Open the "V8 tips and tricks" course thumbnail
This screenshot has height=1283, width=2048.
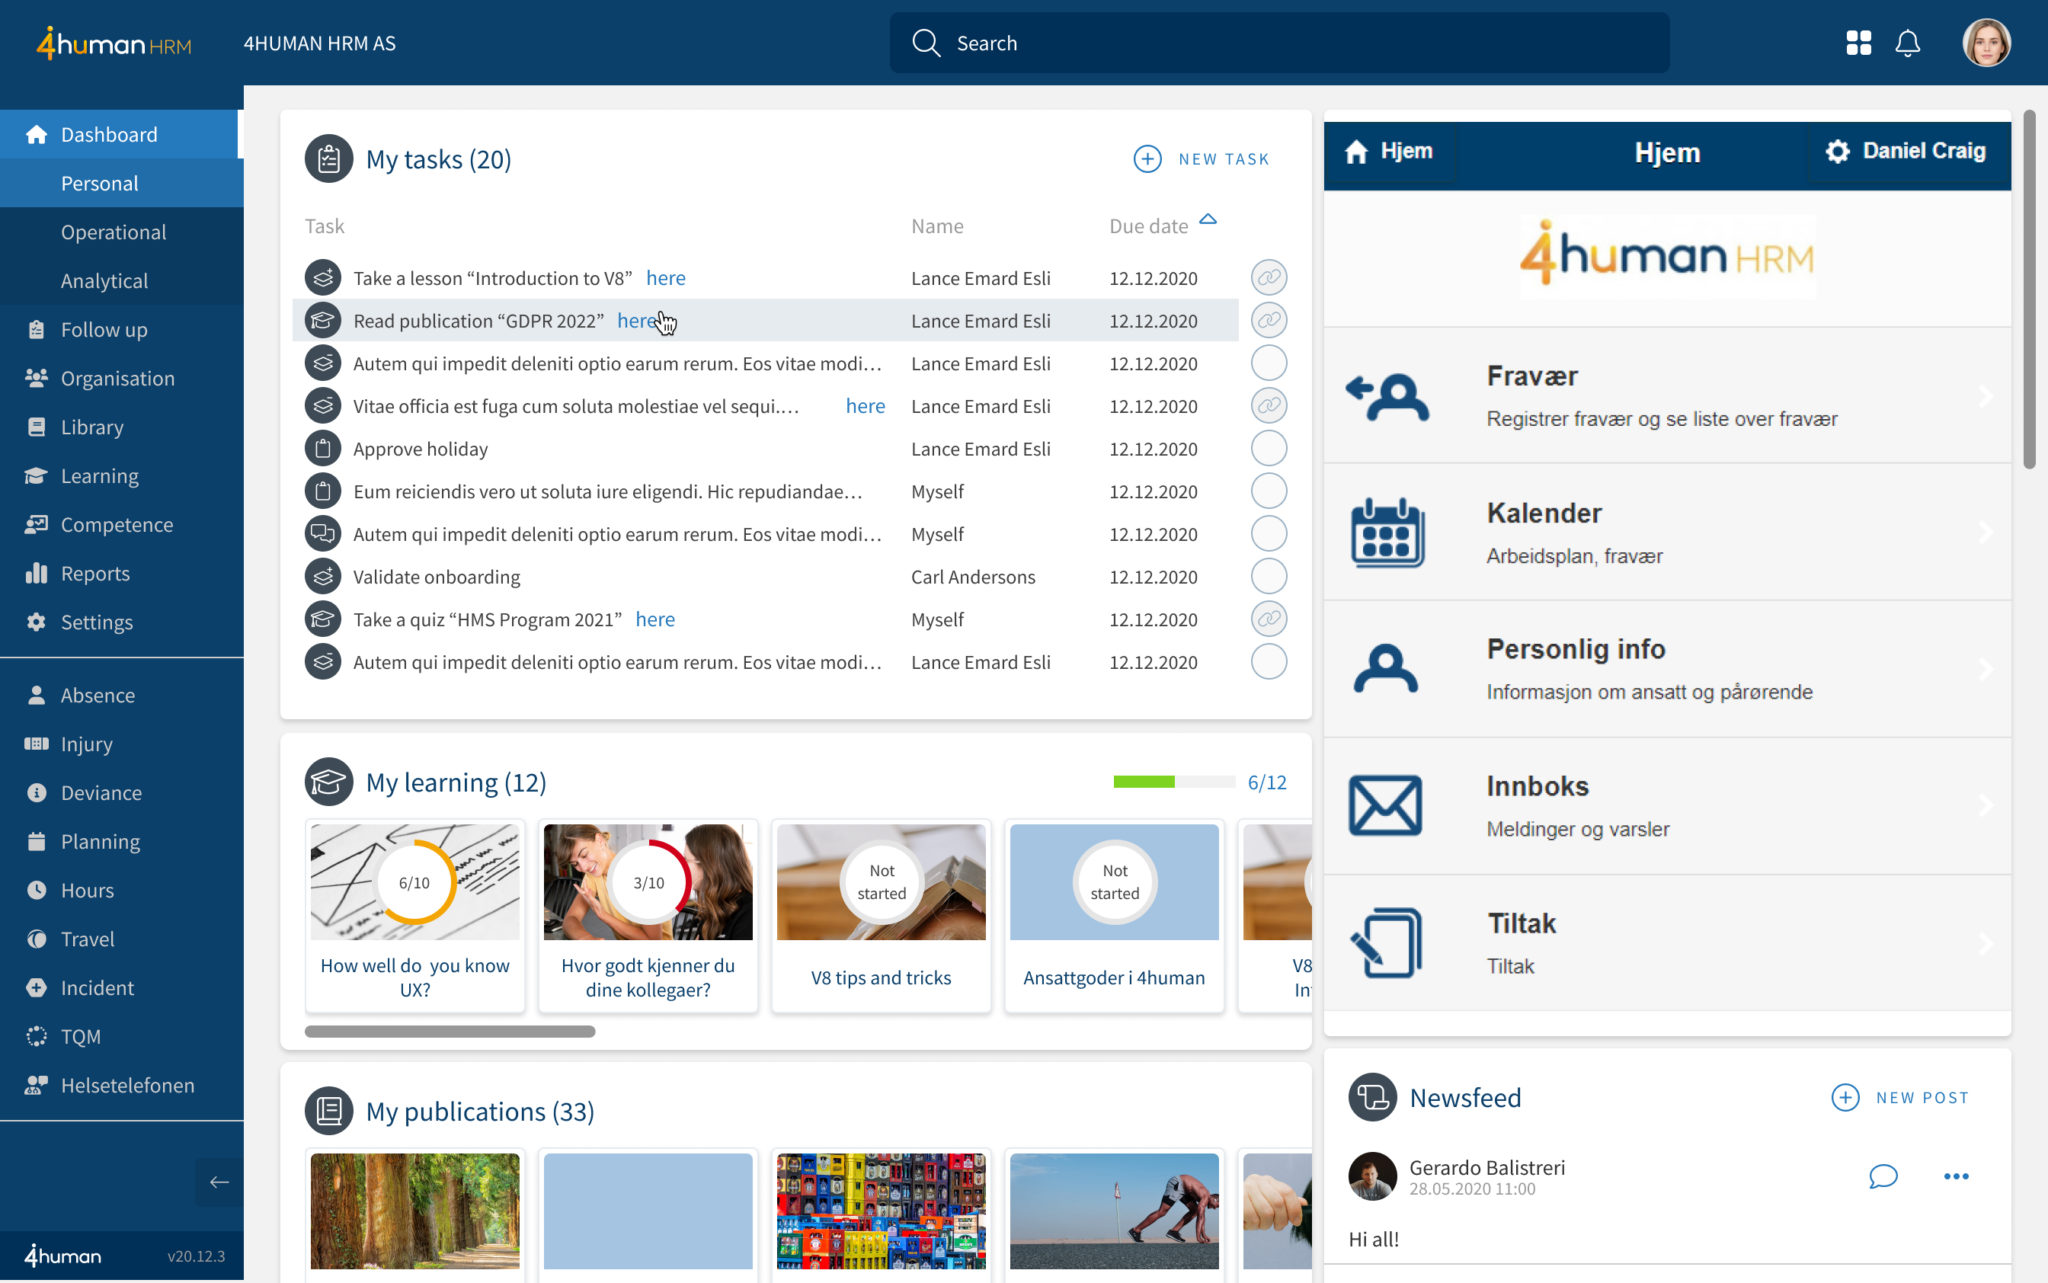click(x=880, y=882)
